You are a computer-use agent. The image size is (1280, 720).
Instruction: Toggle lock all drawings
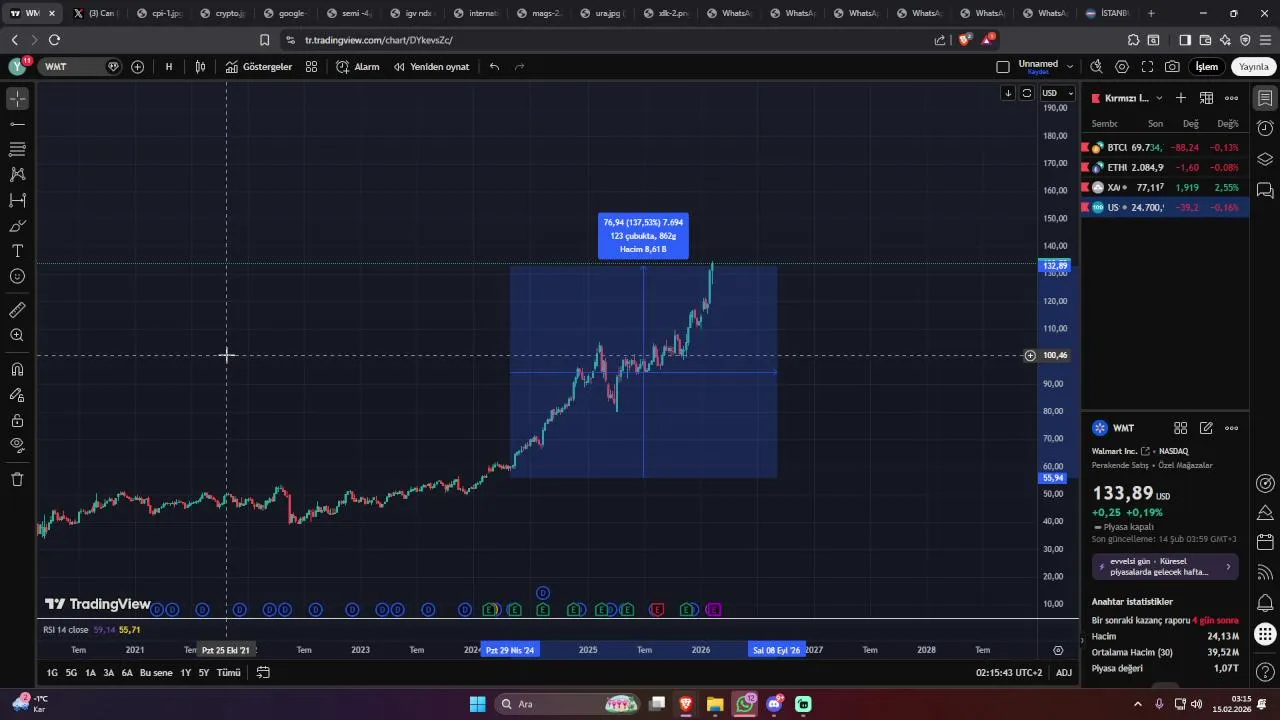17,421
